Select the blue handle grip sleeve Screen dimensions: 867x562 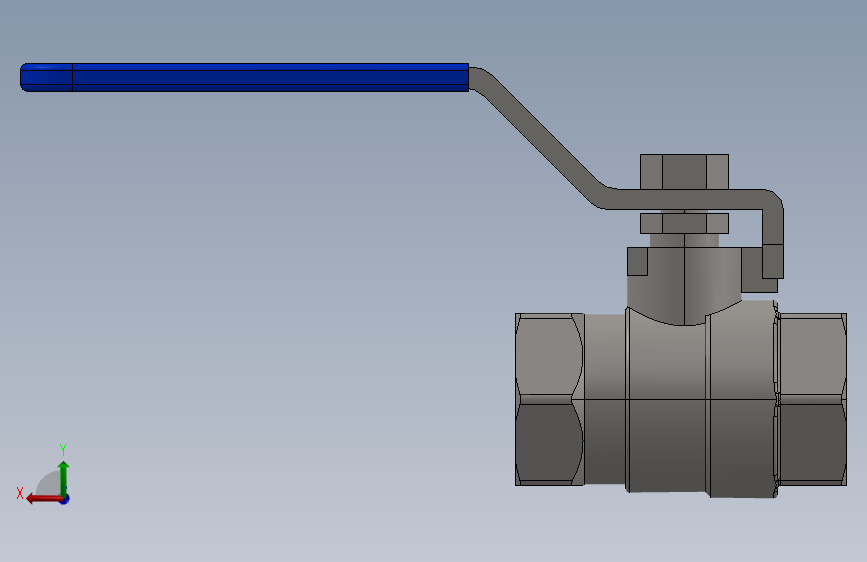pos(244,77)
